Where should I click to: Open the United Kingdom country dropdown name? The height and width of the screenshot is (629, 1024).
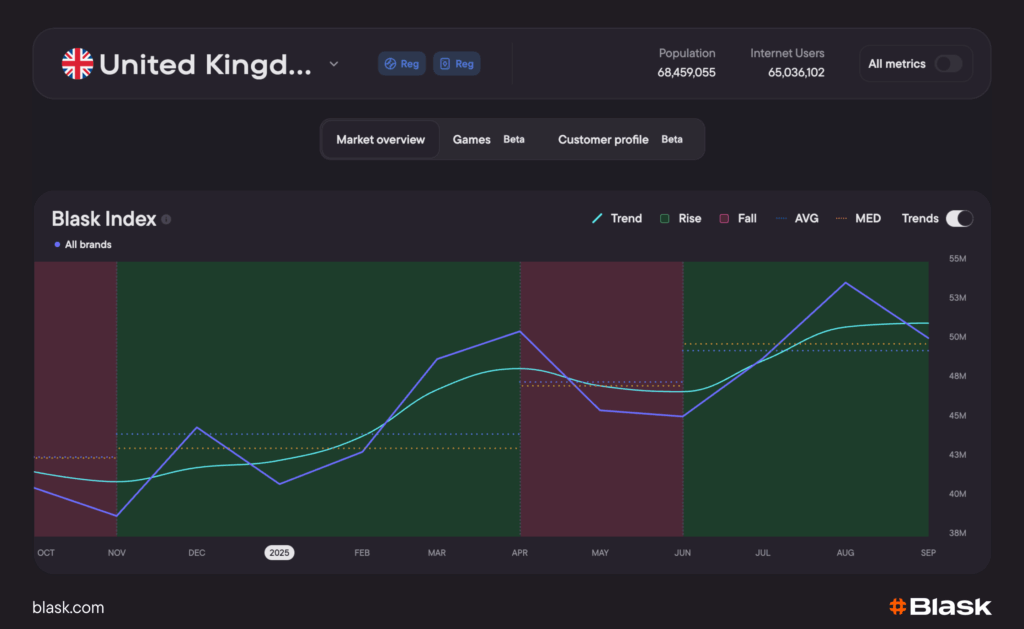pyautogui.click(x=205, y=64)
